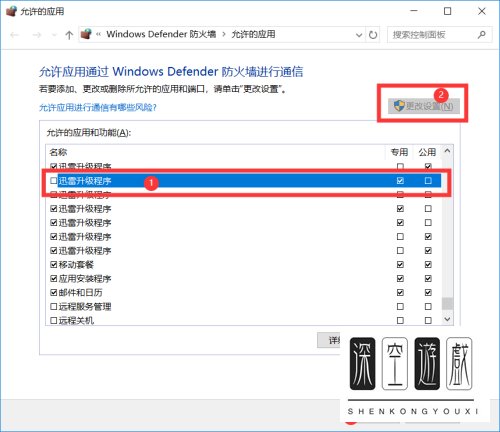Viewport: 500px width, 432px height.
Task: Click the list scrollbar thumb
Action: pyautogui.click(x=447, y=303)
